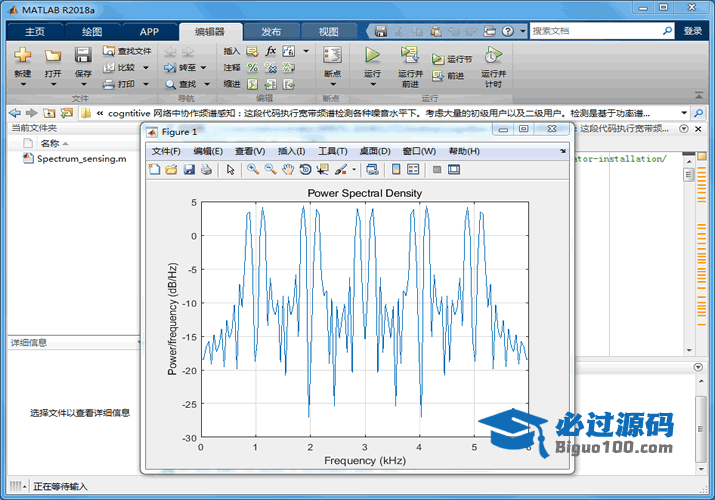This screenshot has width=715, height=500.
Task: Click the fx insert function icon
Action: pos(271,51)
